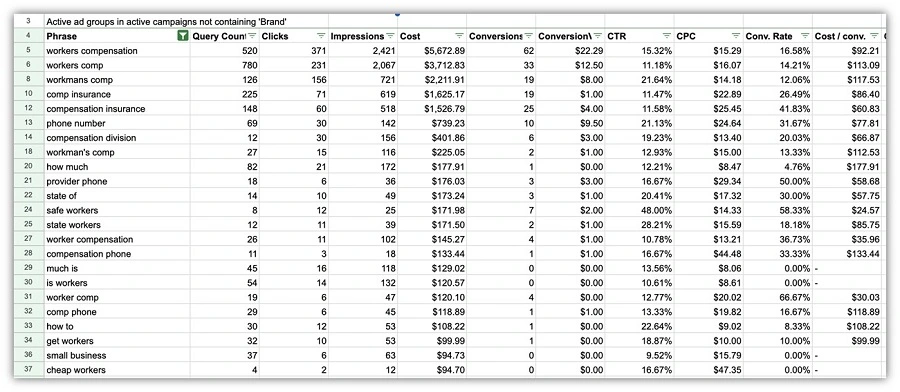The image size is (900, 392).
Task: Click the 'comp phone' phrase cell
Action: [117, 312]
